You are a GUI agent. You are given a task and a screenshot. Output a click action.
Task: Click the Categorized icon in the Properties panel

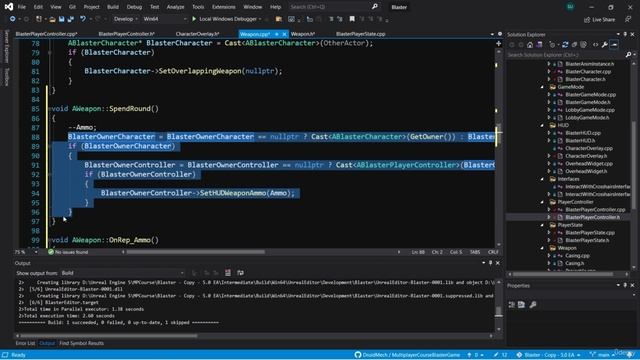(x=512, y=304)
